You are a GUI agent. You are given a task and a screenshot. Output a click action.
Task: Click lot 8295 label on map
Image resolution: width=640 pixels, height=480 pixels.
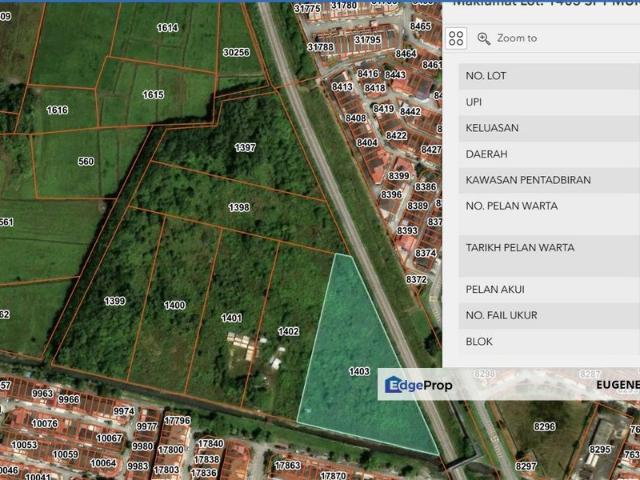(600, 449)
